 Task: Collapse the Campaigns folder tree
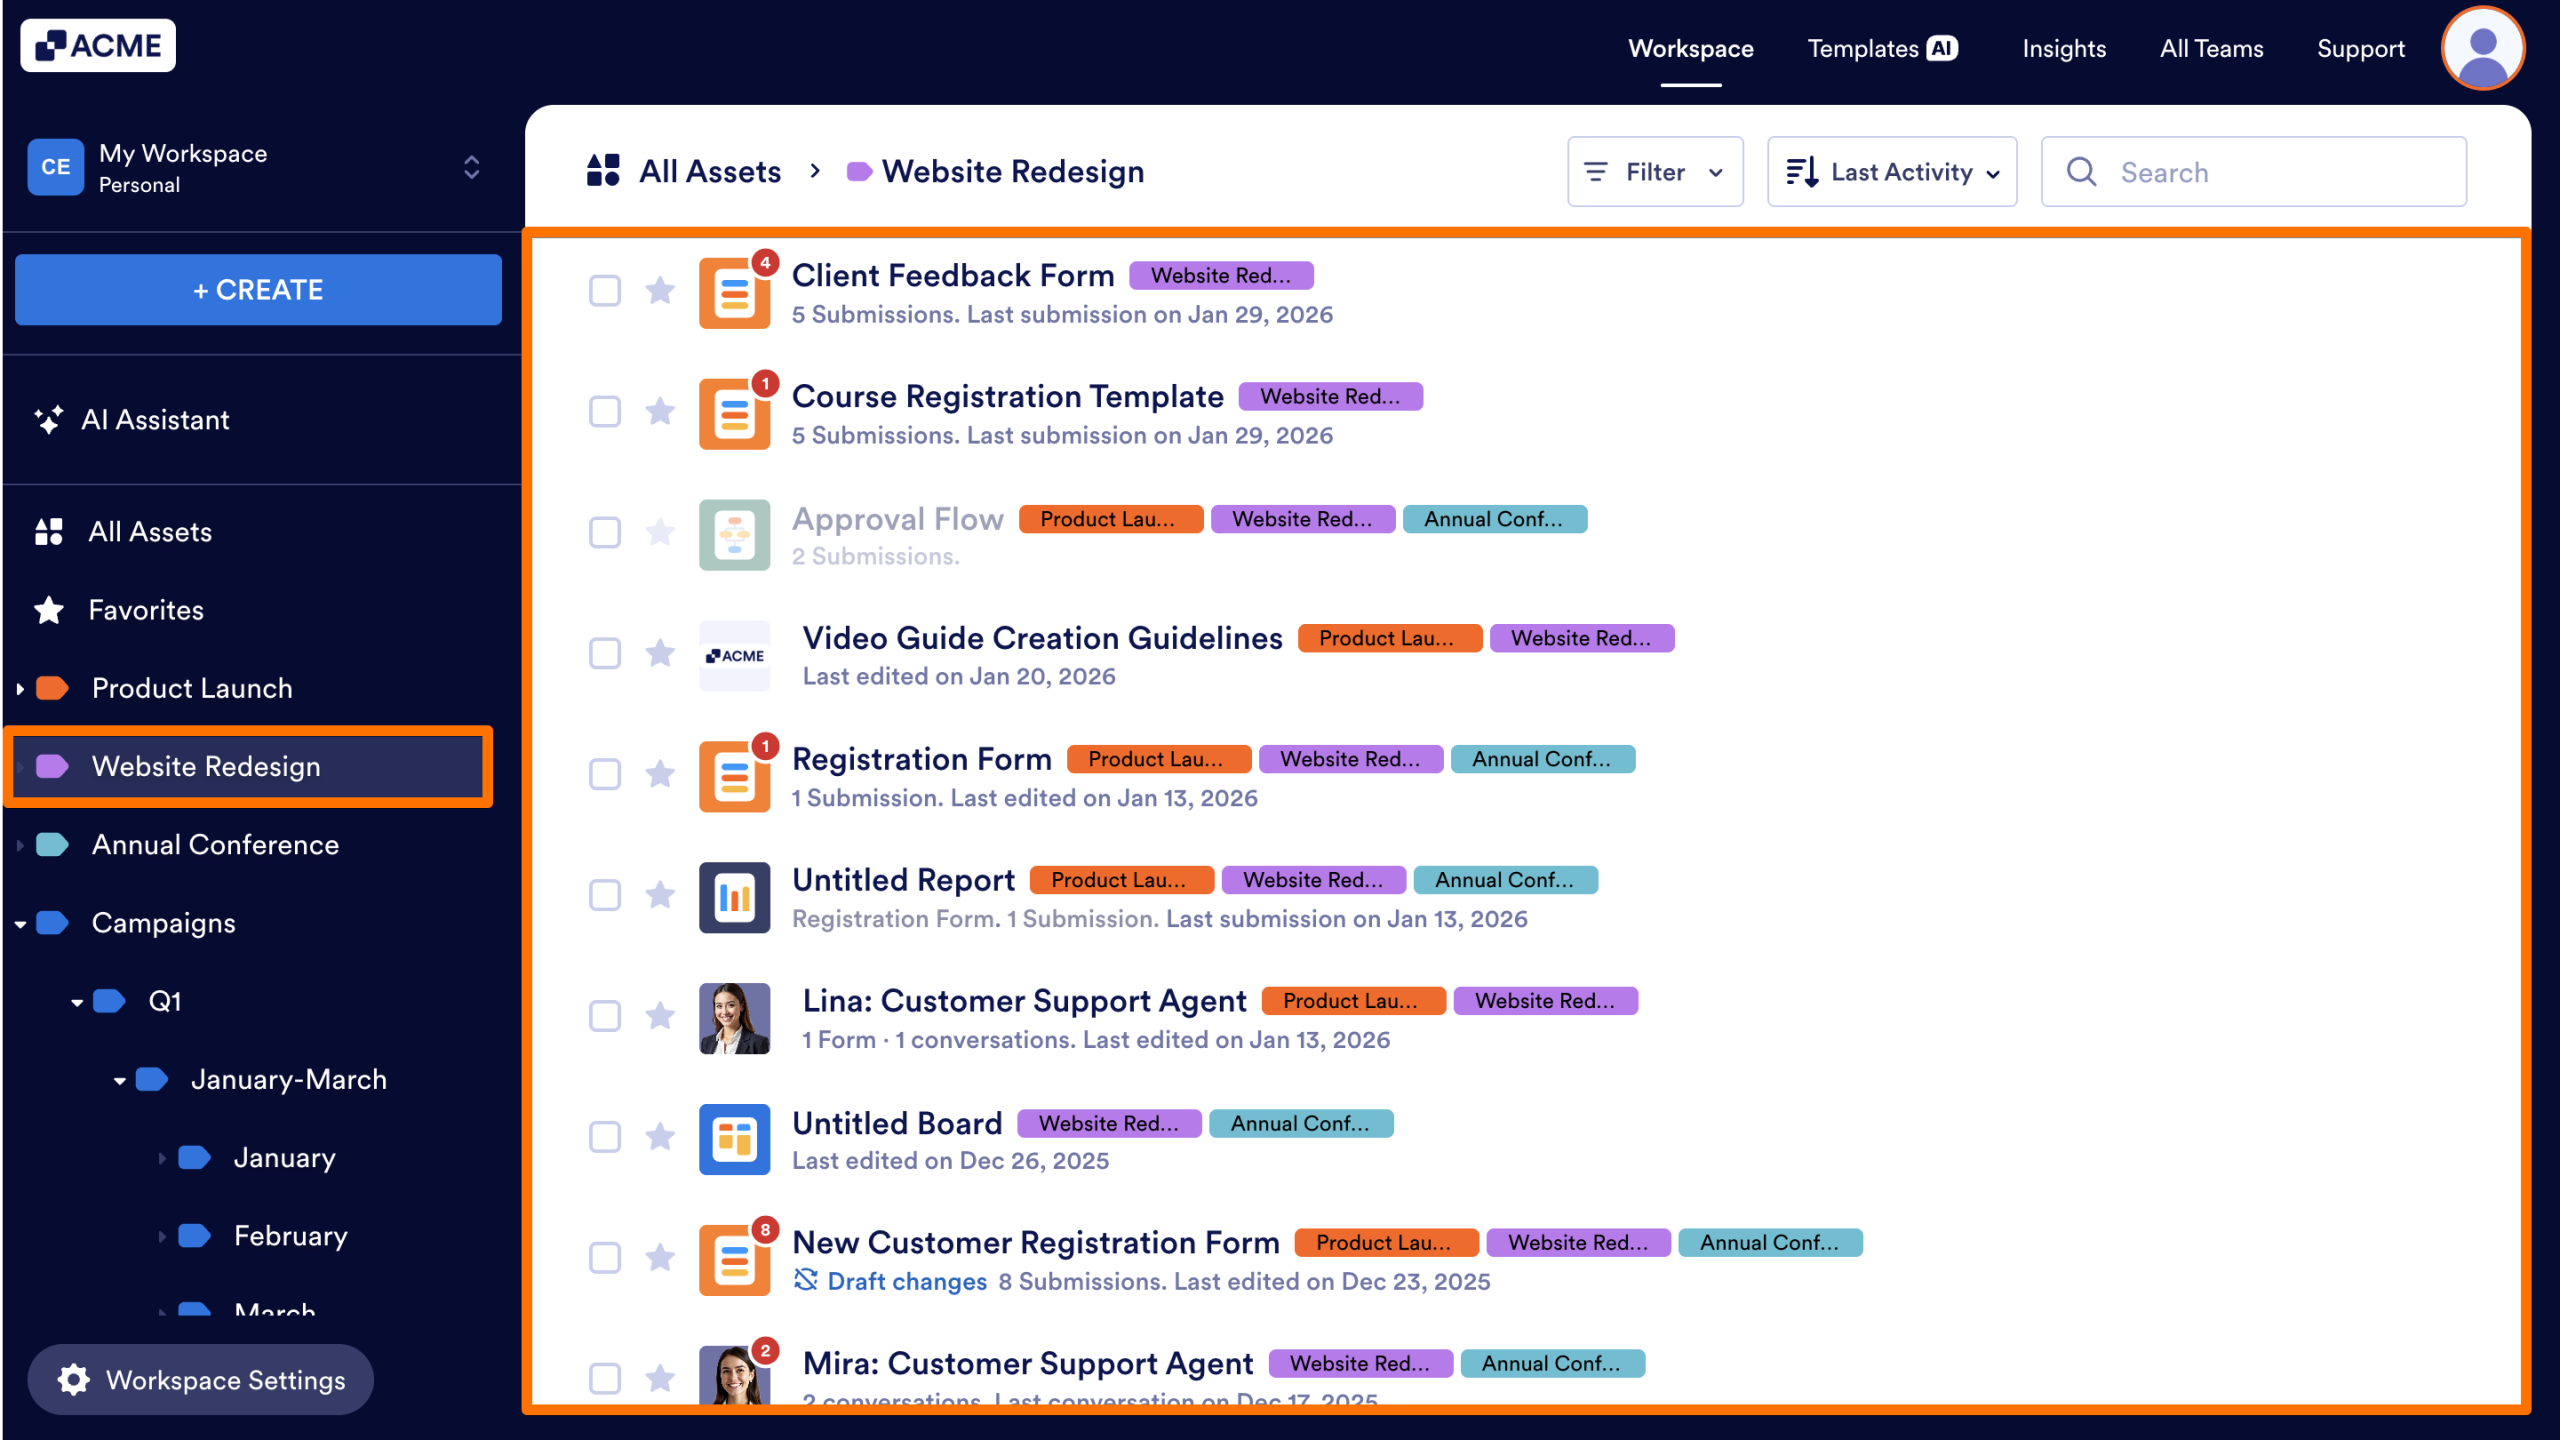click(20, 924)
